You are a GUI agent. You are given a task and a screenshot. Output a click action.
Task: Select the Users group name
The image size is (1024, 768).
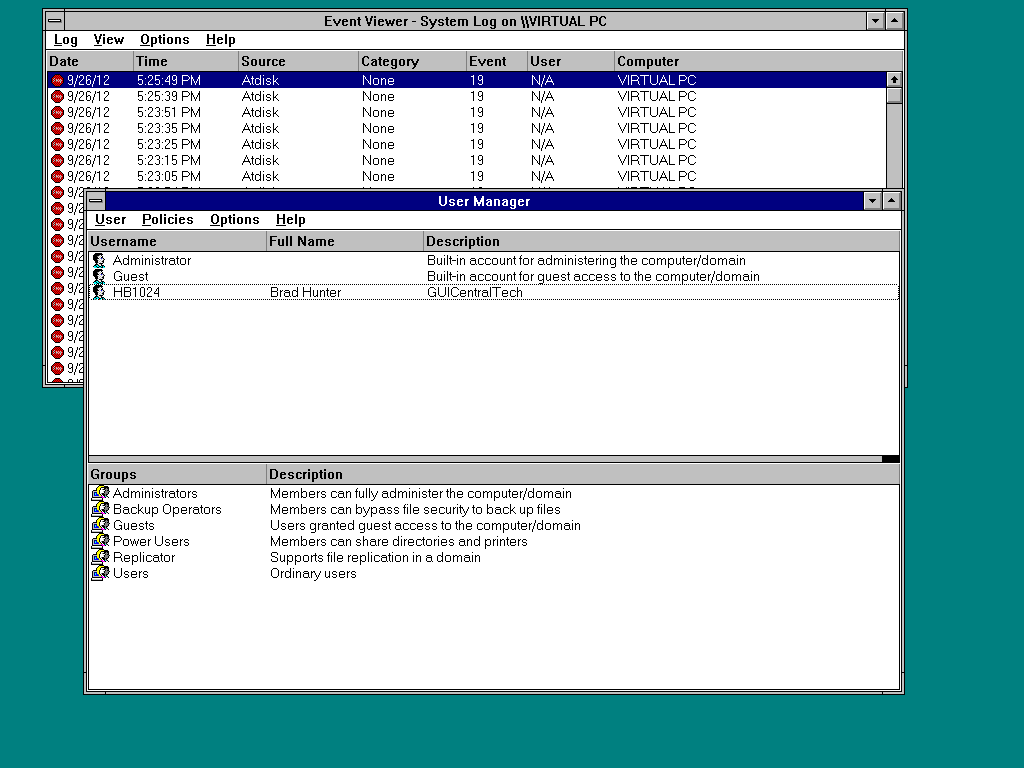(x=131, y=573)
